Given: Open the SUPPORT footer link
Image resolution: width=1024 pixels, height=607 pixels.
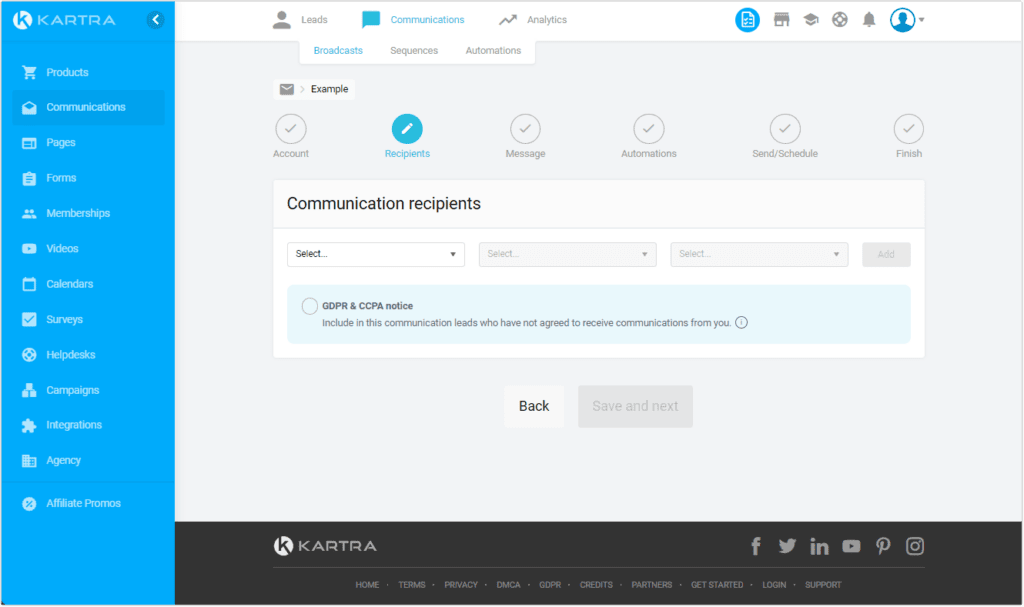Looking at the screenshot, I should coord(823,585).
